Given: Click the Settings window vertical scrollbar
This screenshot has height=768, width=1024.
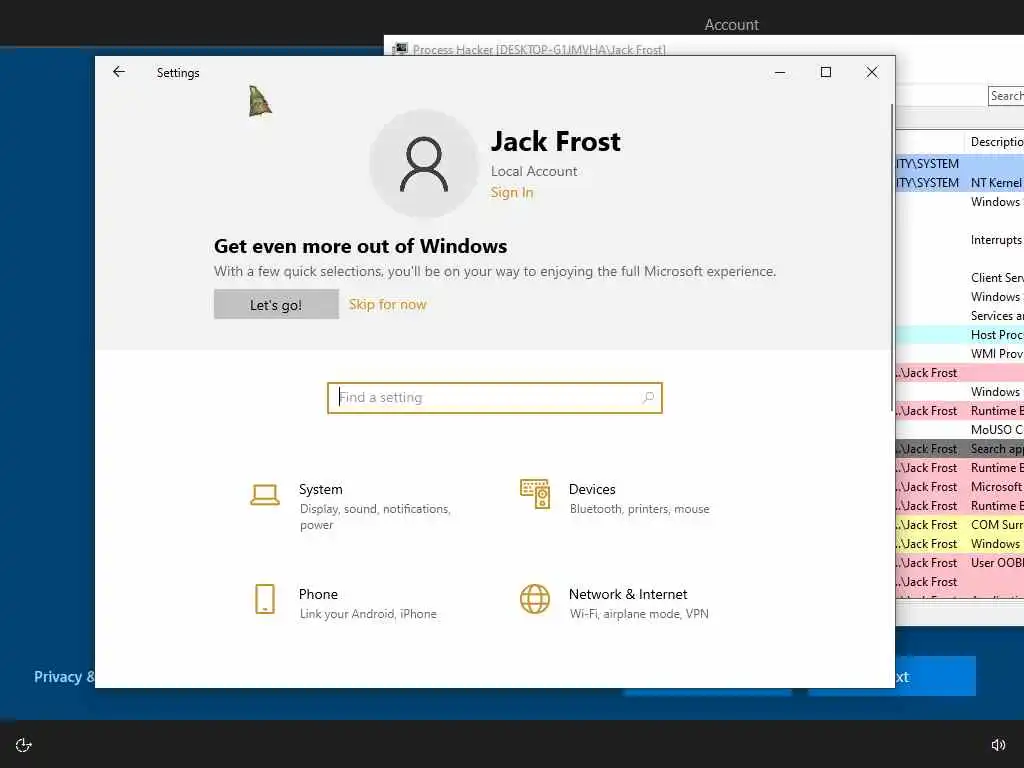Looking at the screenshot, I should (x=891, y=258).
